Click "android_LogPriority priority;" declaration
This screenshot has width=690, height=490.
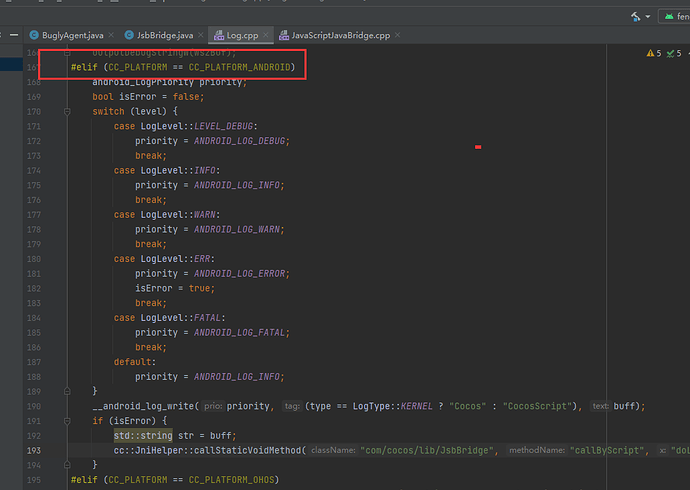pos(170,82)
